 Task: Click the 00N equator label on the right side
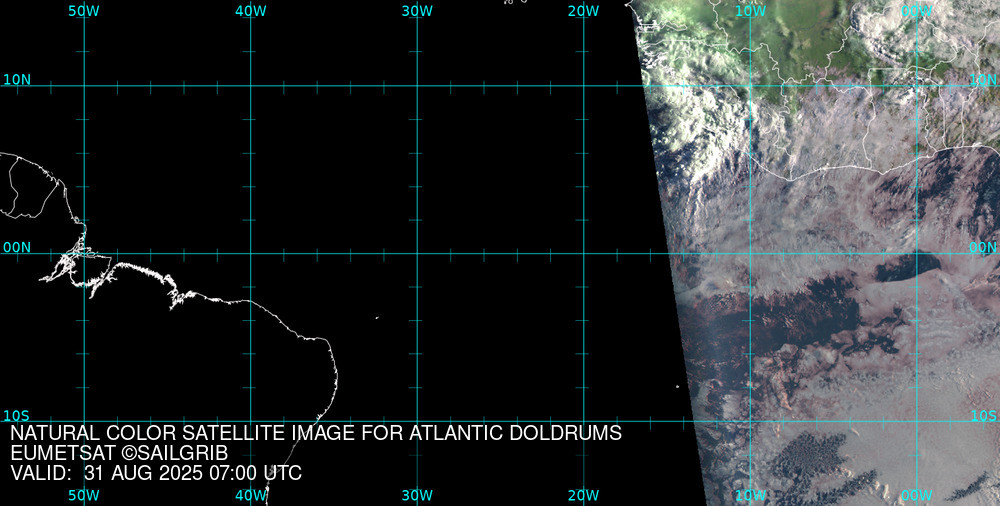coord(983,248)
